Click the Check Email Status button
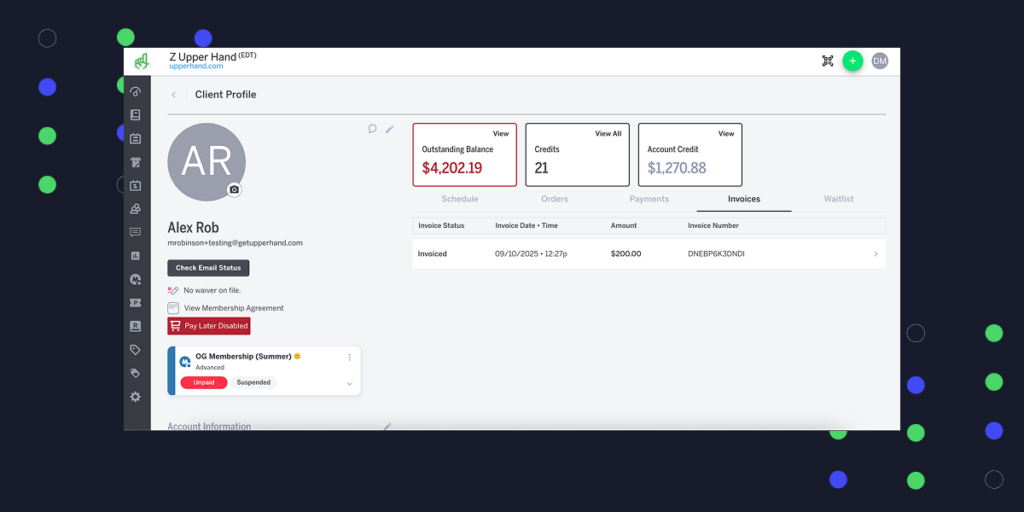This screenshot has width=1024, height=512. 208,268
